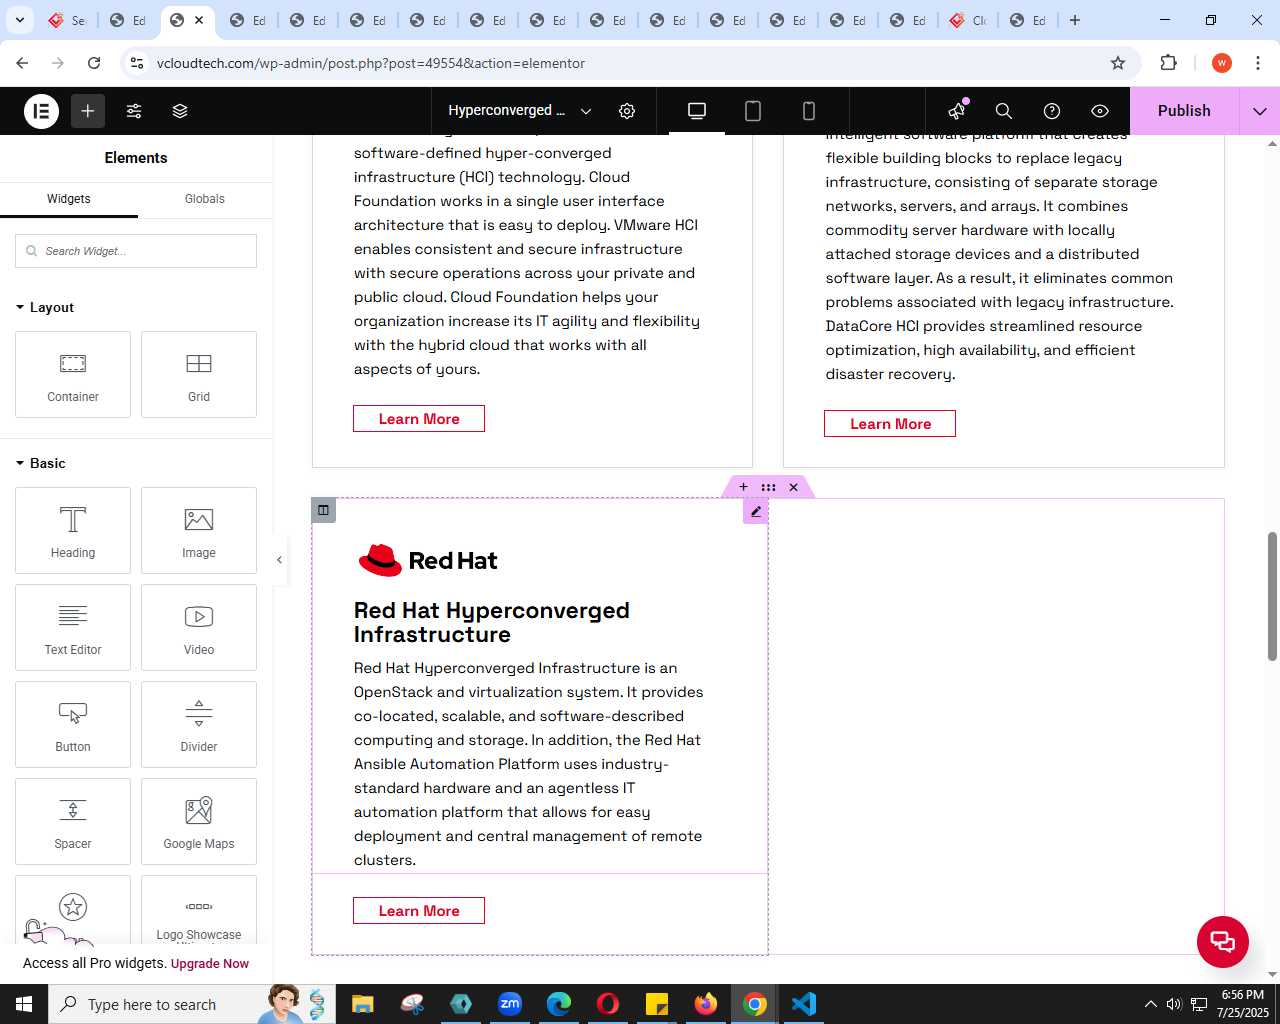Open a new browser tab
This screenshot has height=1024, width=1280.
pyautogui.click(x=1075, y=20)
